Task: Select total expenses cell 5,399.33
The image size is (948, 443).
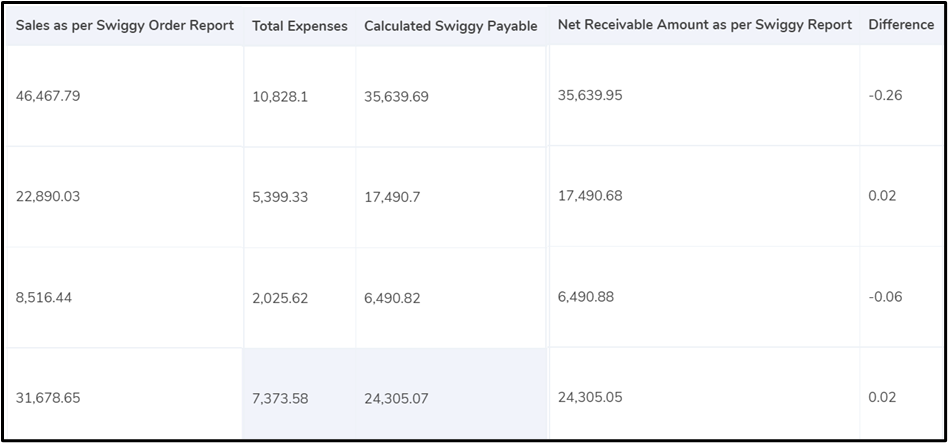Action: click(280, 197)
